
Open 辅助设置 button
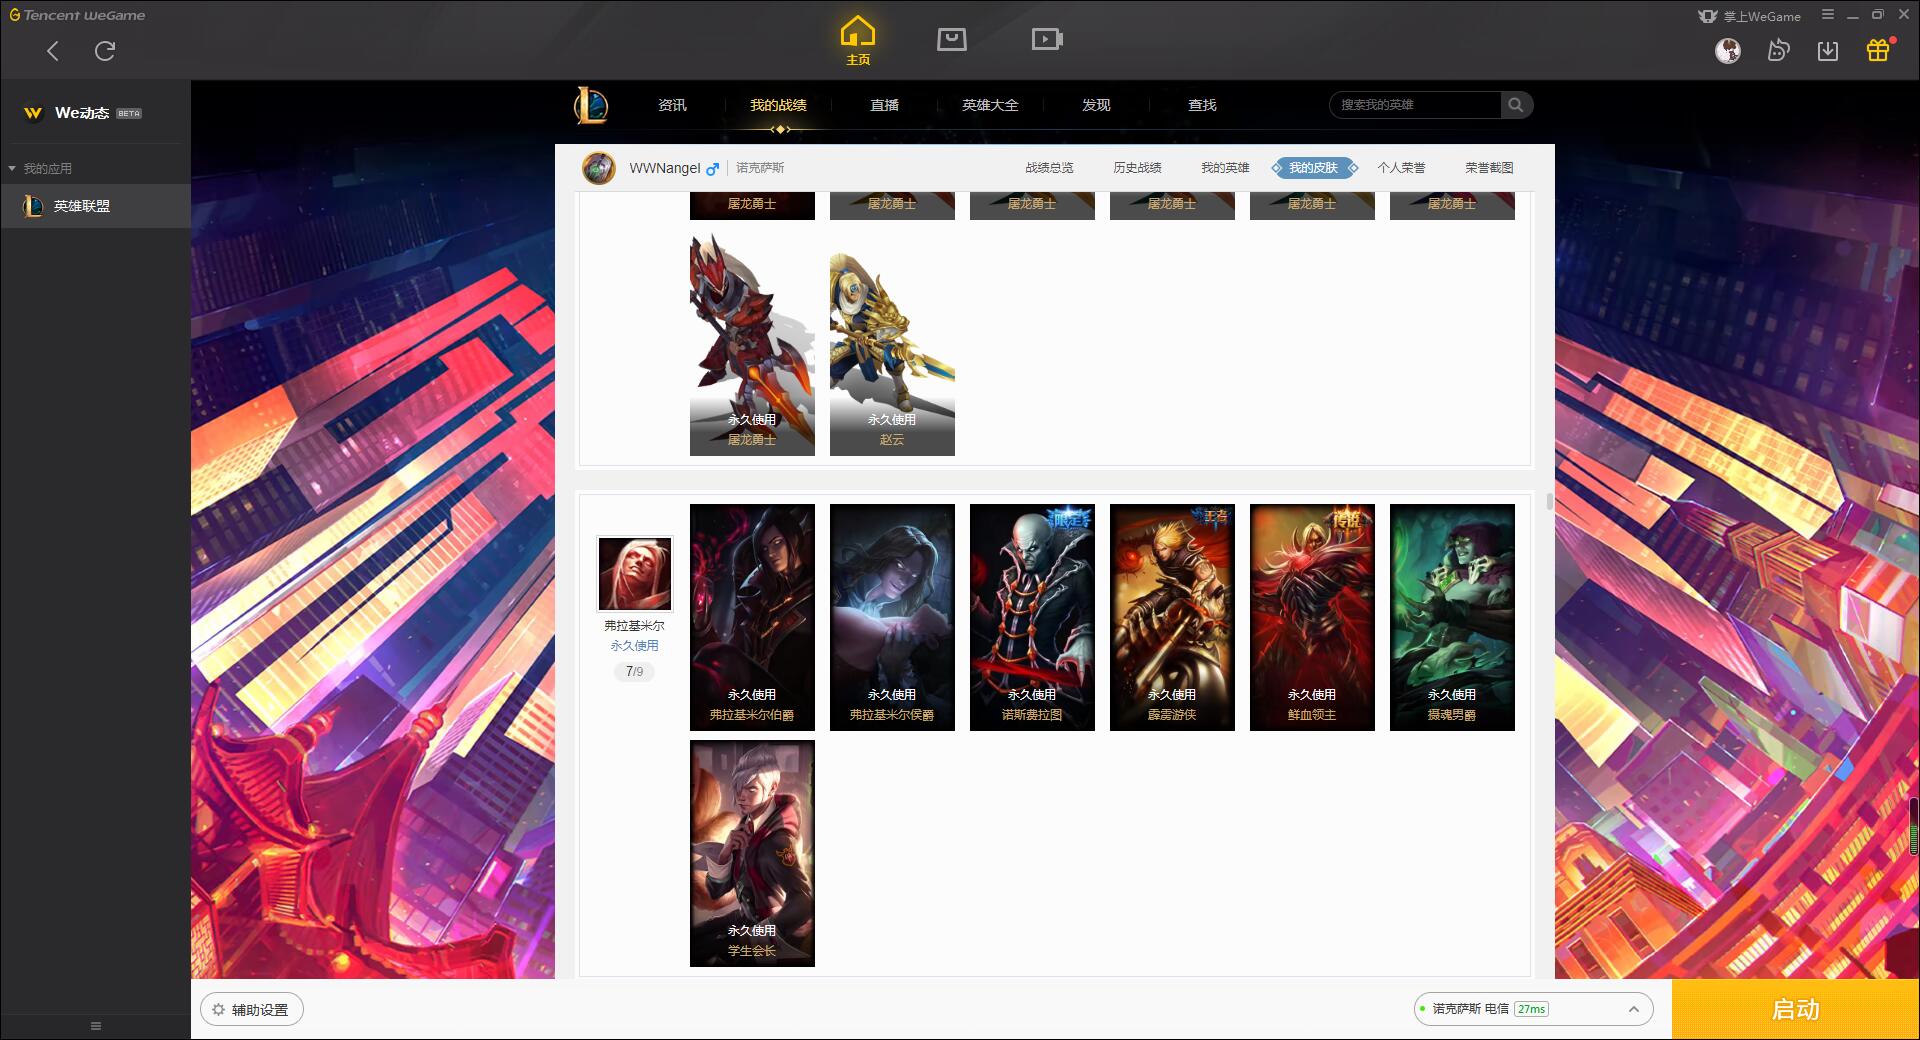point(252,1010)
